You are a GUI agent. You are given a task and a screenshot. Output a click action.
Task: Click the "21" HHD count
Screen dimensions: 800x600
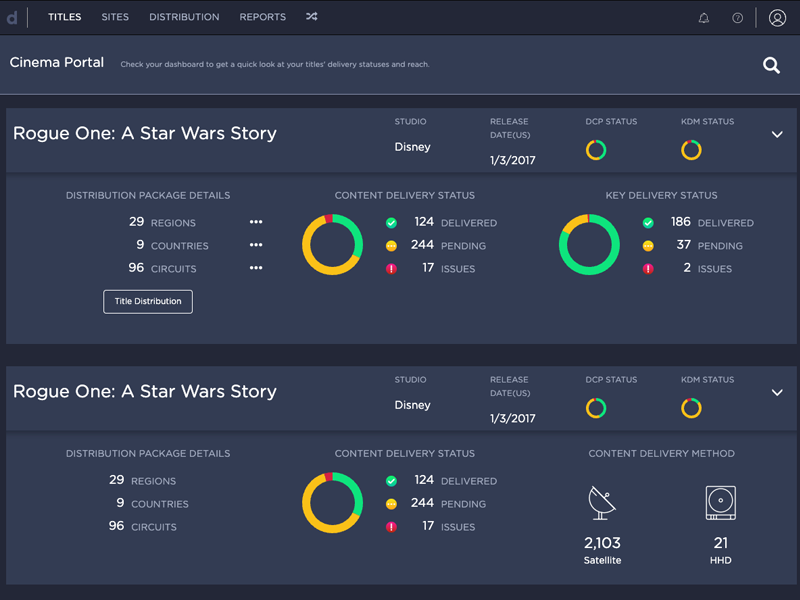pyautogui.click(x=720, y=543)
